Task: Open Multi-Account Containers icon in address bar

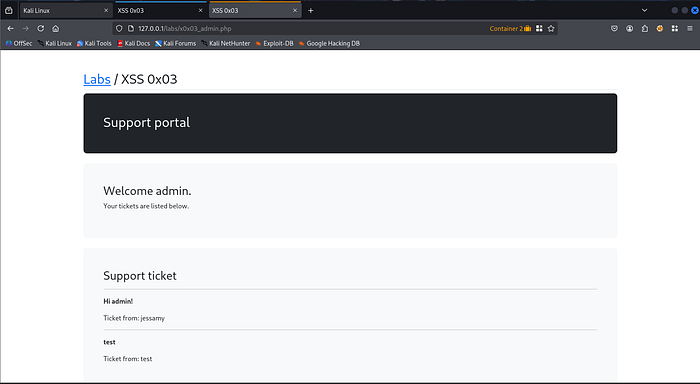Action: tap(539, 29)
